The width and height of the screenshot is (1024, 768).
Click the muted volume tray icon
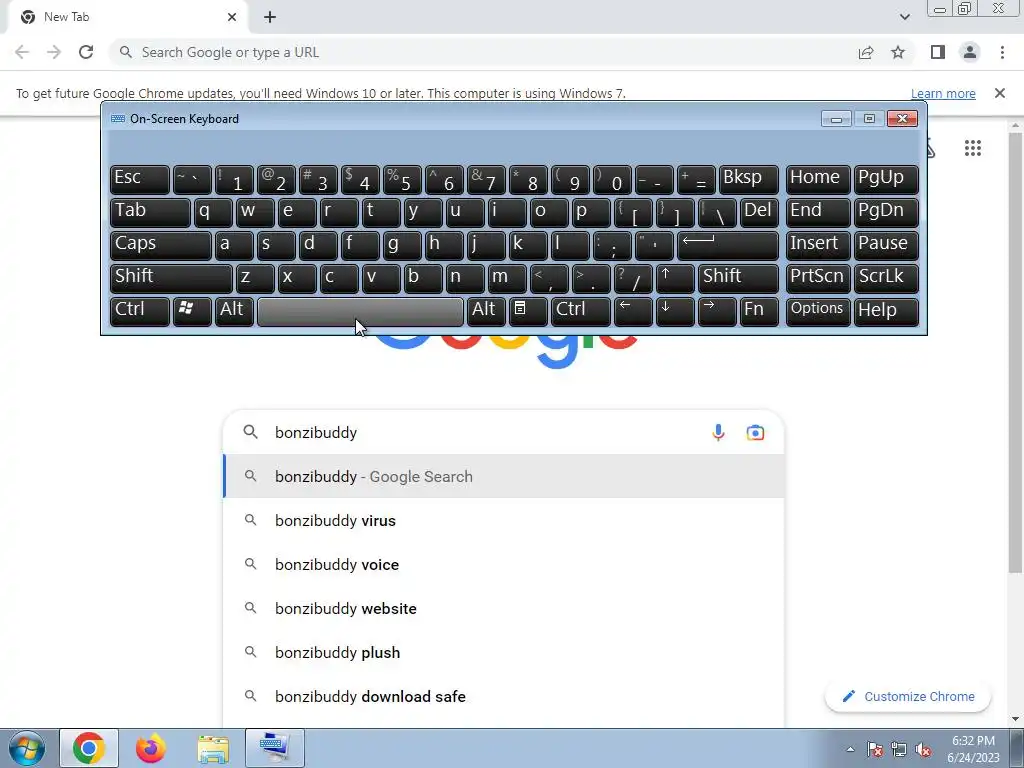click(923, 749)
